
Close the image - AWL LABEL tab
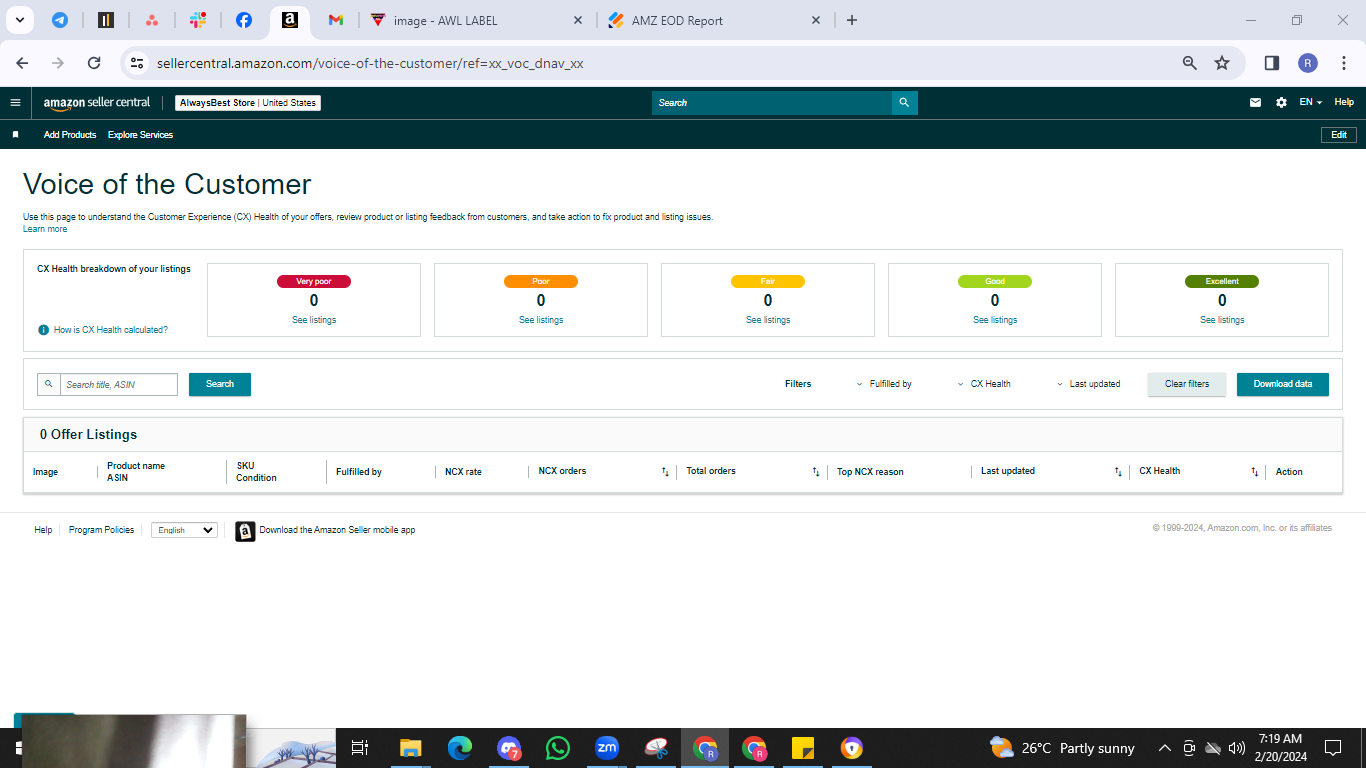click(577, 20)
